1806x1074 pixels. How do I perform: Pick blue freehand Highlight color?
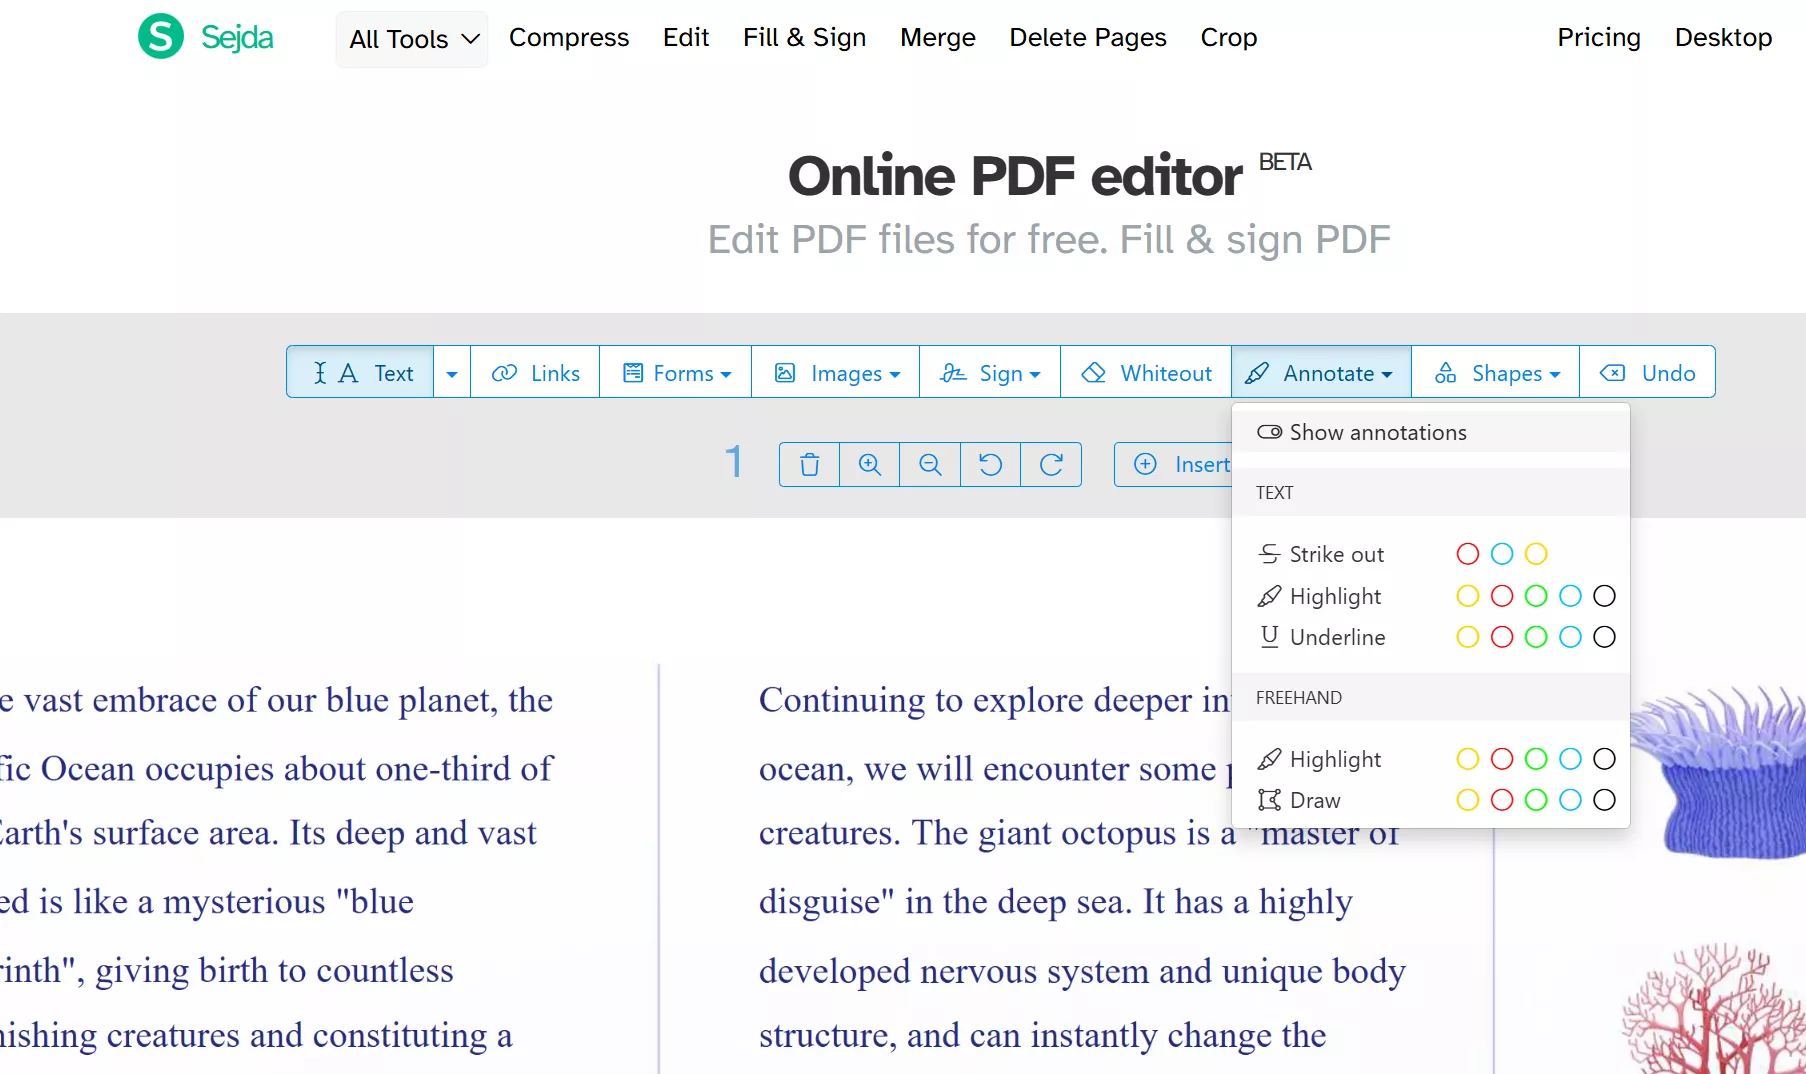click(x=1571, y=759)
